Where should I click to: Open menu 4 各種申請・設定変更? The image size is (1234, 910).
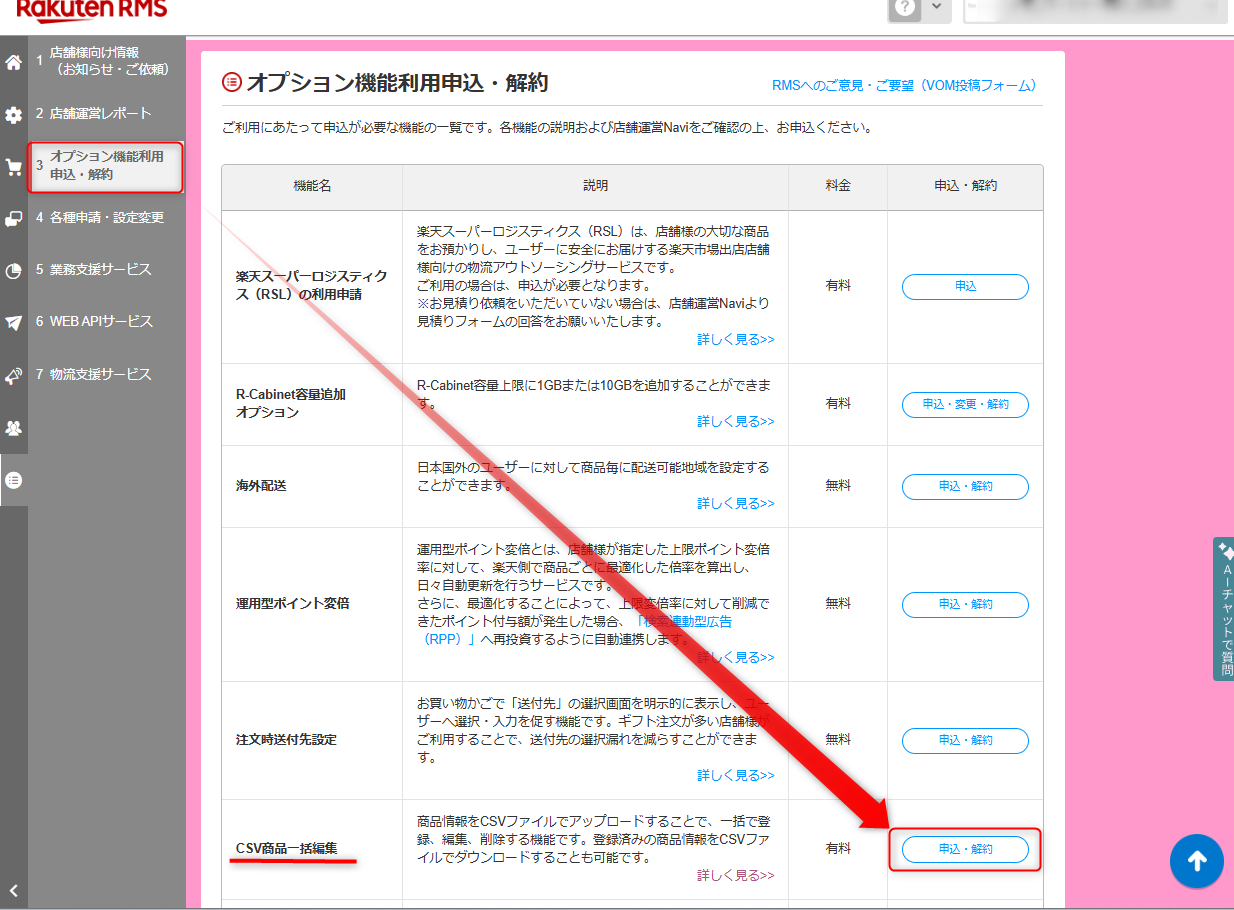[107, 217]
